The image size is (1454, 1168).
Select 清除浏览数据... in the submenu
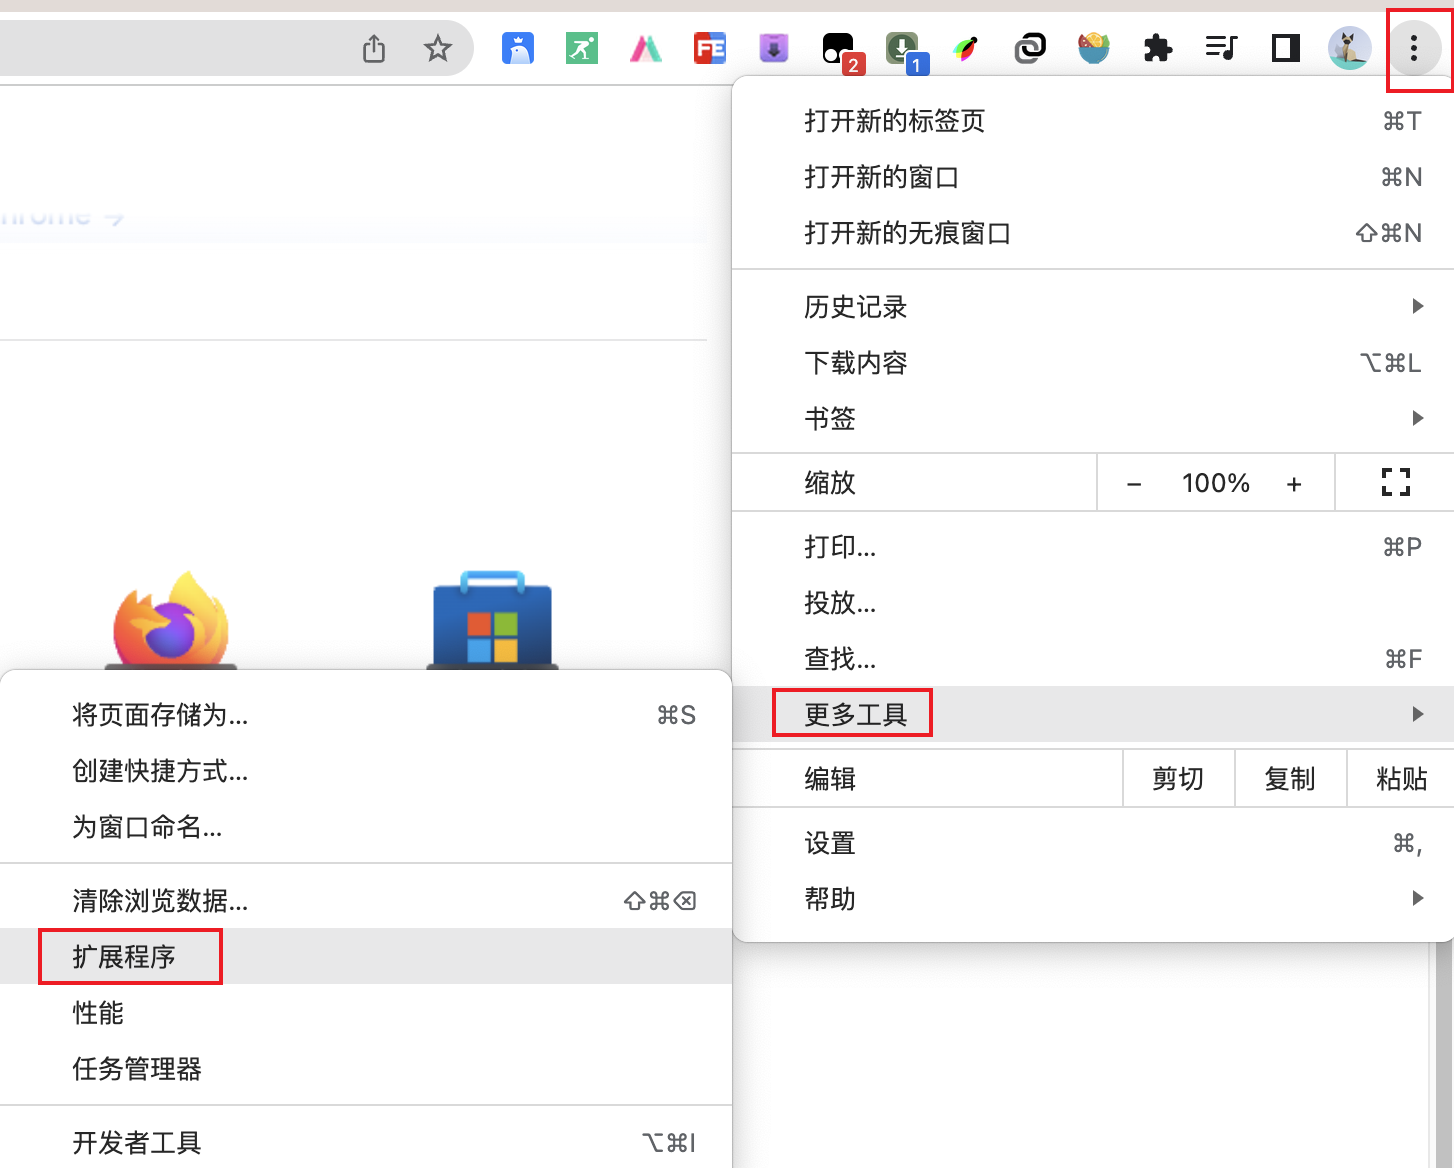point(366,901)
